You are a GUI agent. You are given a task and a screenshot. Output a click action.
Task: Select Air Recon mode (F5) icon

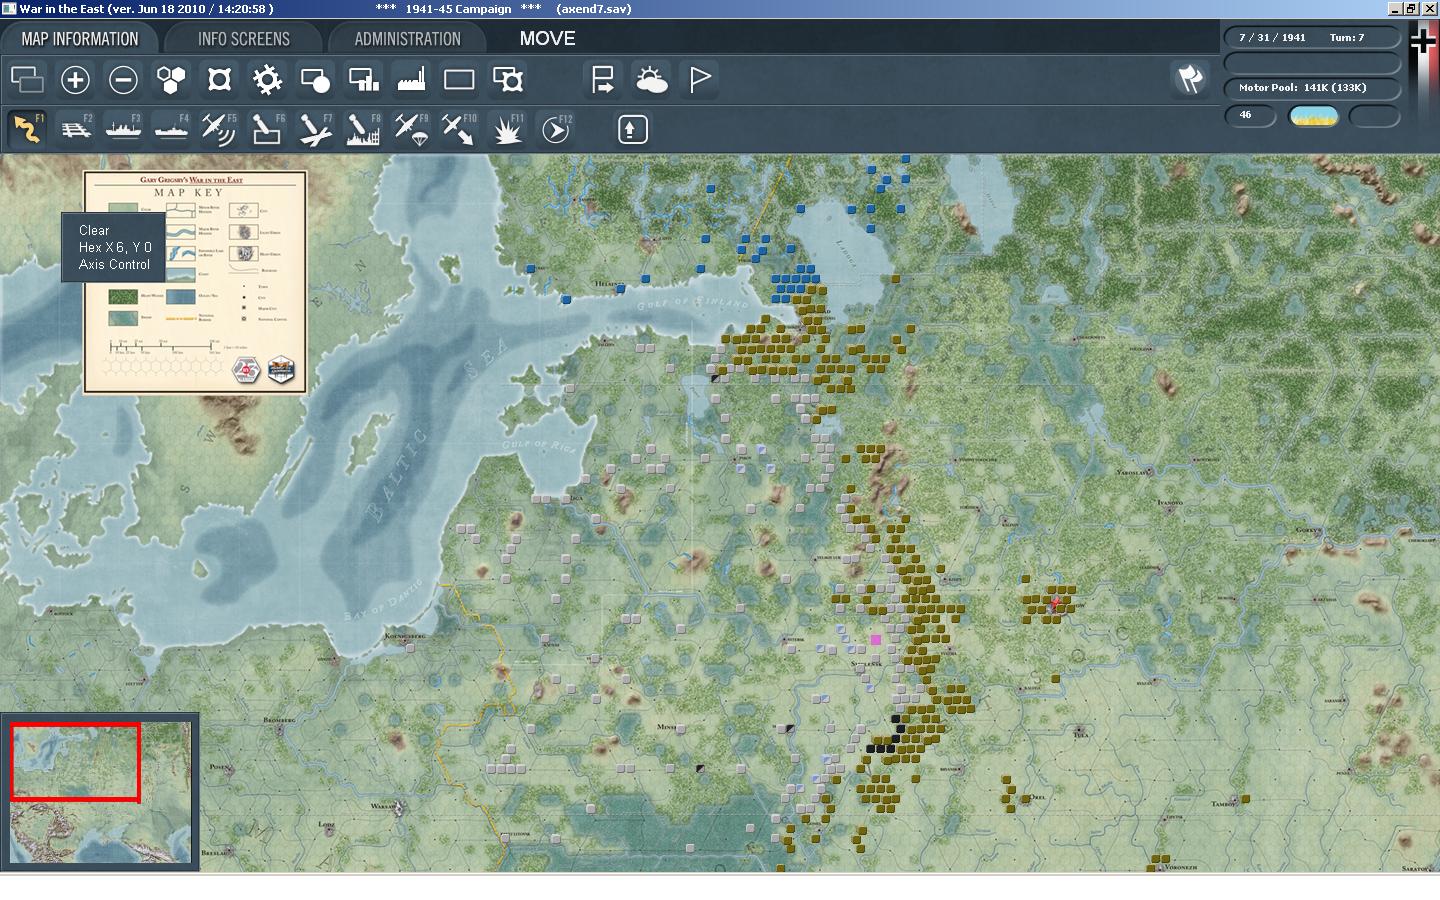coord(219,129)
